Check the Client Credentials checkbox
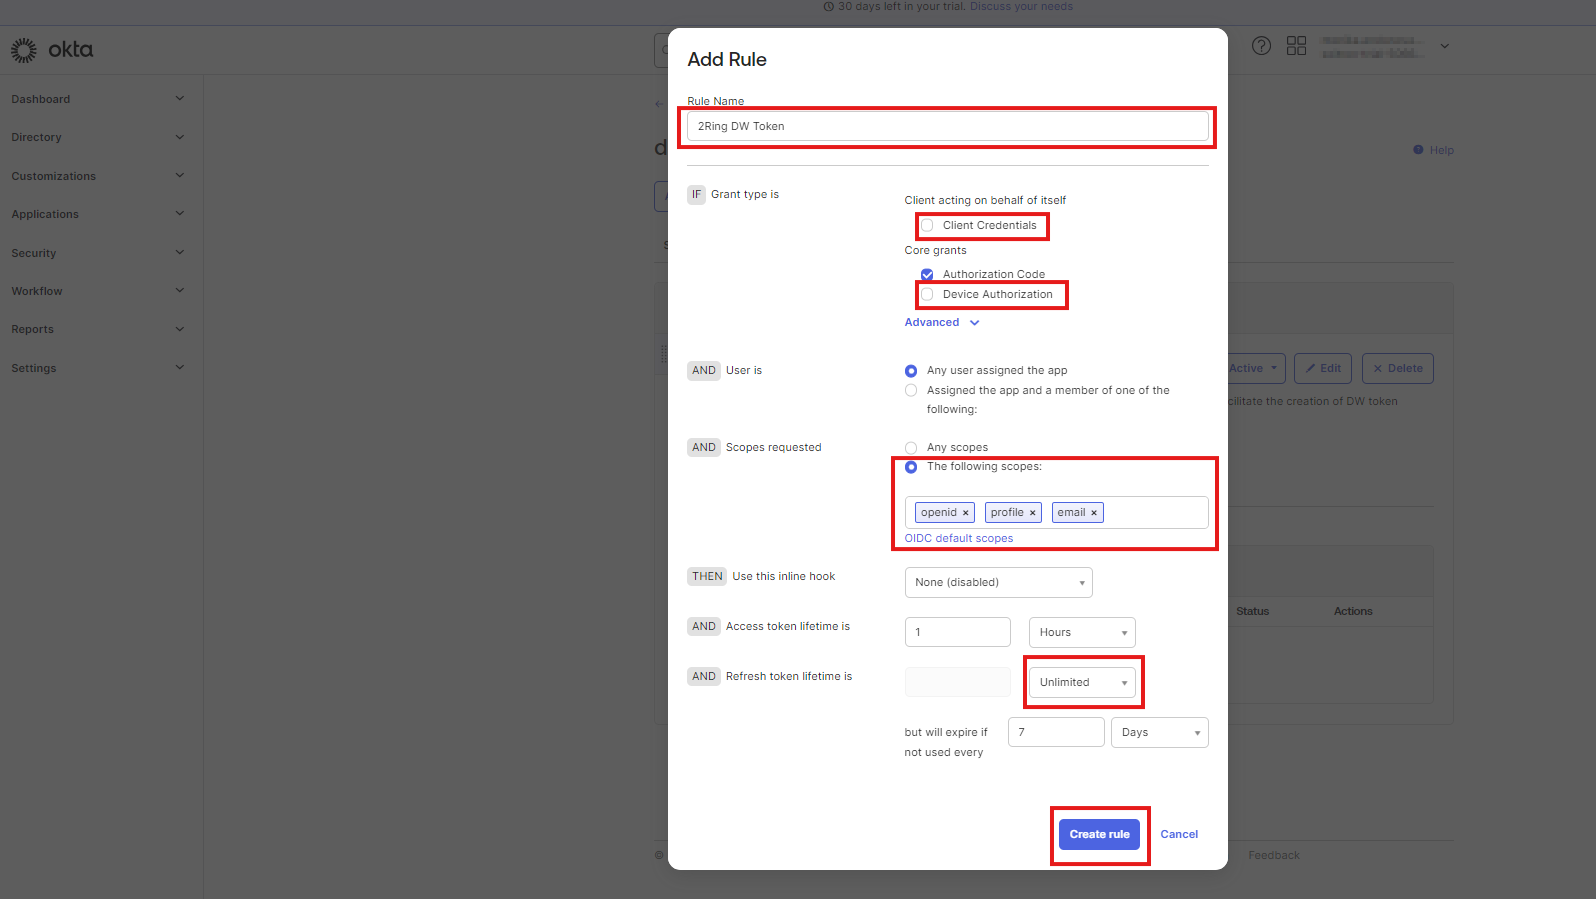Screen dimensions: 1596x899 [927, 226]
